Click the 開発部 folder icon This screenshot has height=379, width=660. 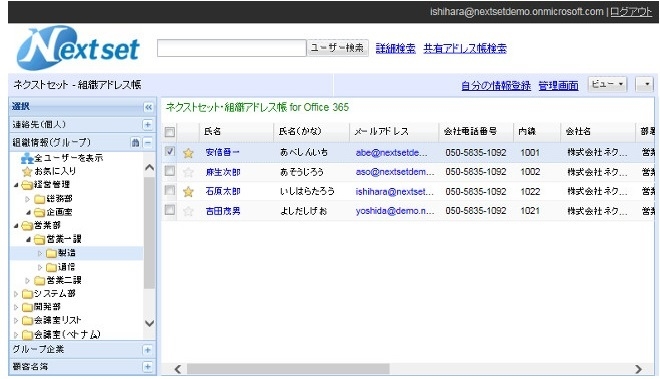pos(28,307)
